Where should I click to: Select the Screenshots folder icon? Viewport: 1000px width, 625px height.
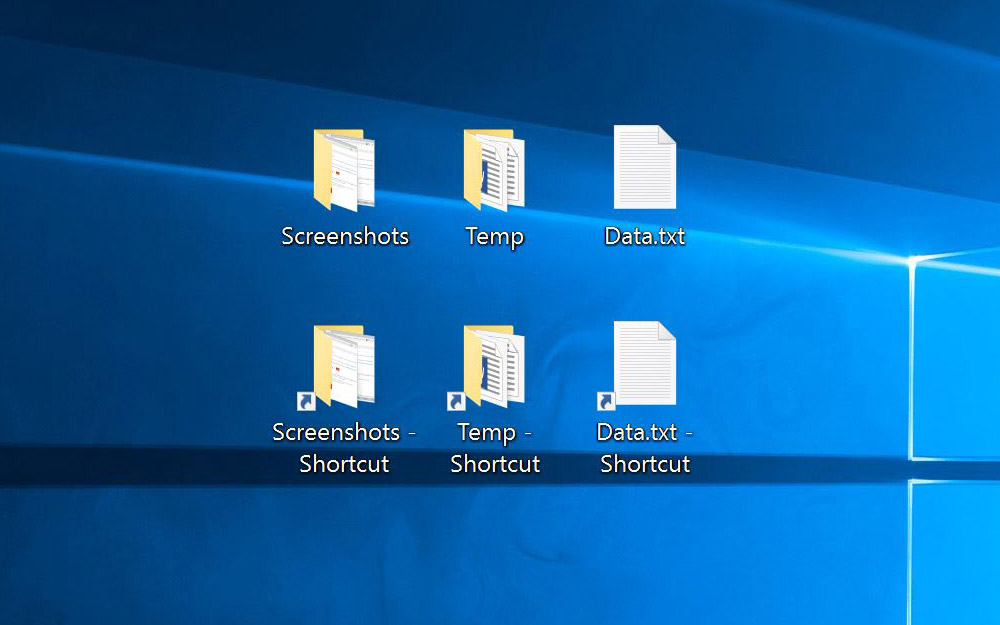click(344, 170)
